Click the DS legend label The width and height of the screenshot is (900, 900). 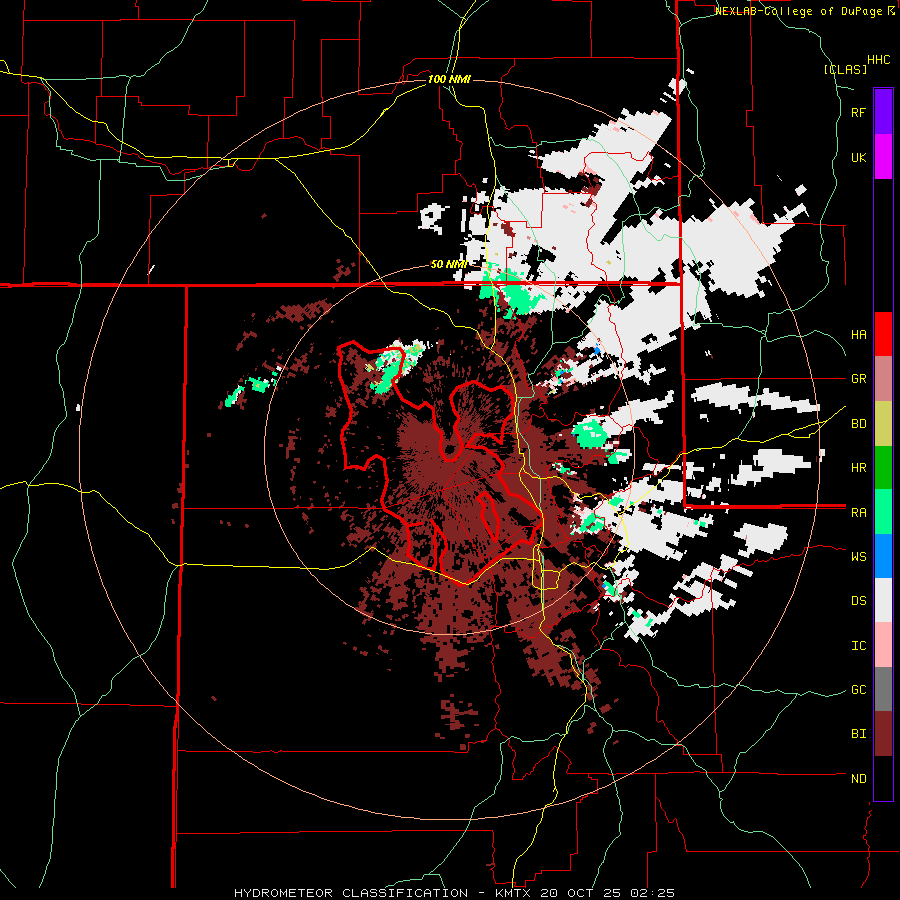(858, 601)
